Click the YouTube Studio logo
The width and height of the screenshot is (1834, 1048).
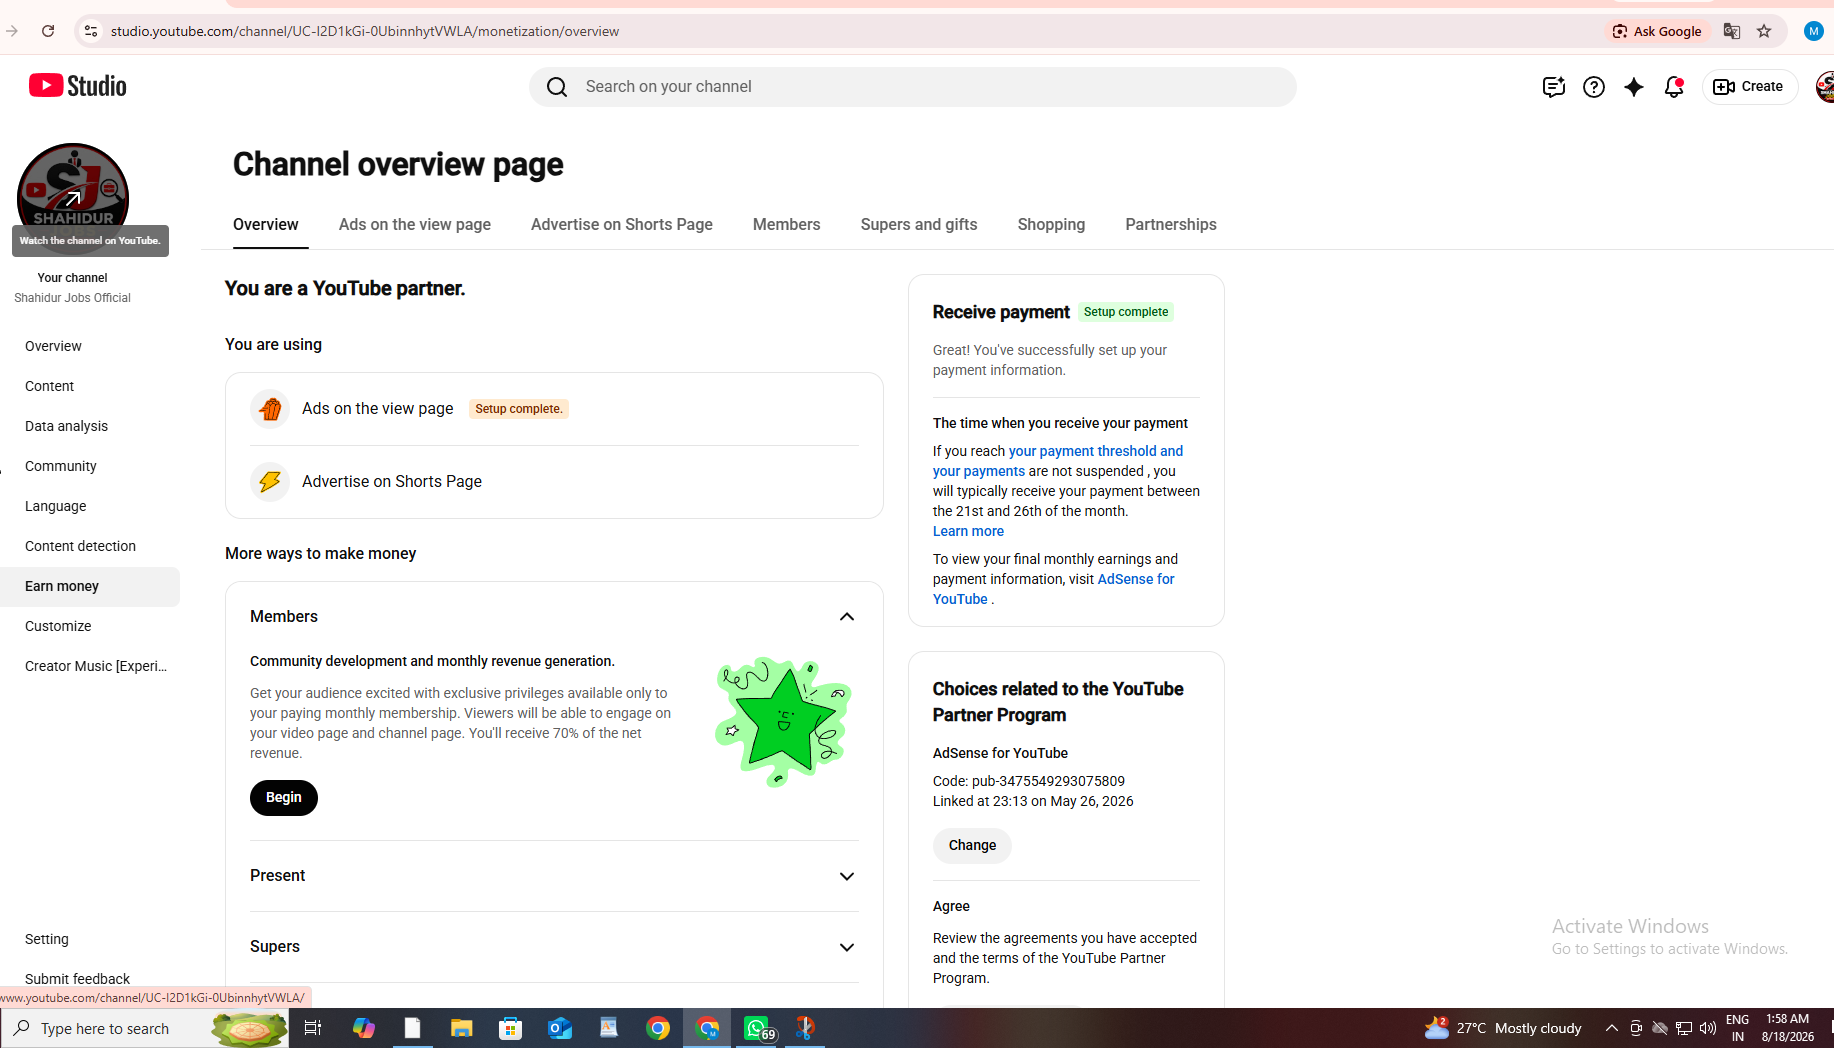pos(78,86)
